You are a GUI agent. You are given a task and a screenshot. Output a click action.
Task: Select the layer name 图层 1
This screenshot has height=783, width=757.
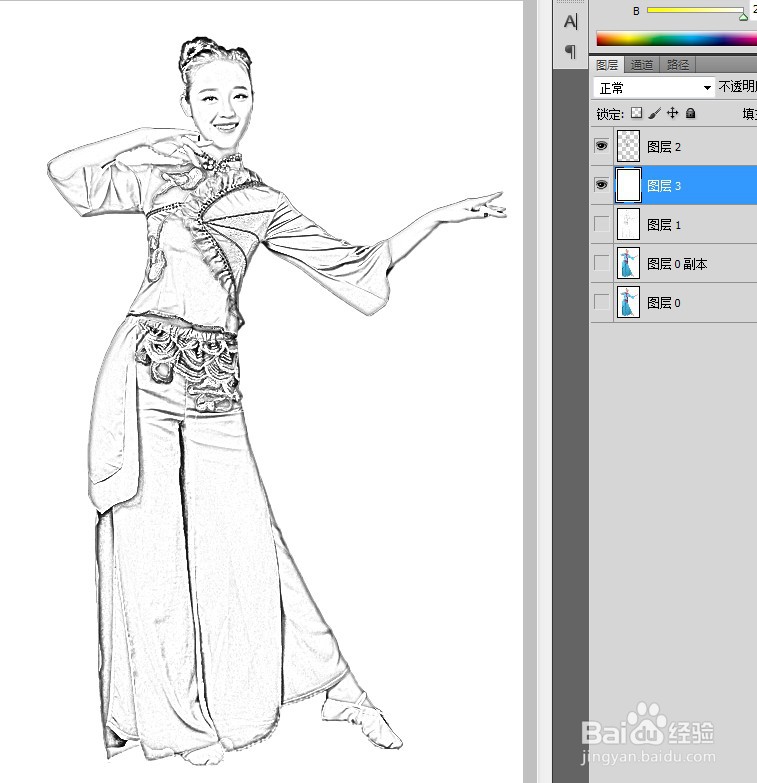tap(664, 225)
